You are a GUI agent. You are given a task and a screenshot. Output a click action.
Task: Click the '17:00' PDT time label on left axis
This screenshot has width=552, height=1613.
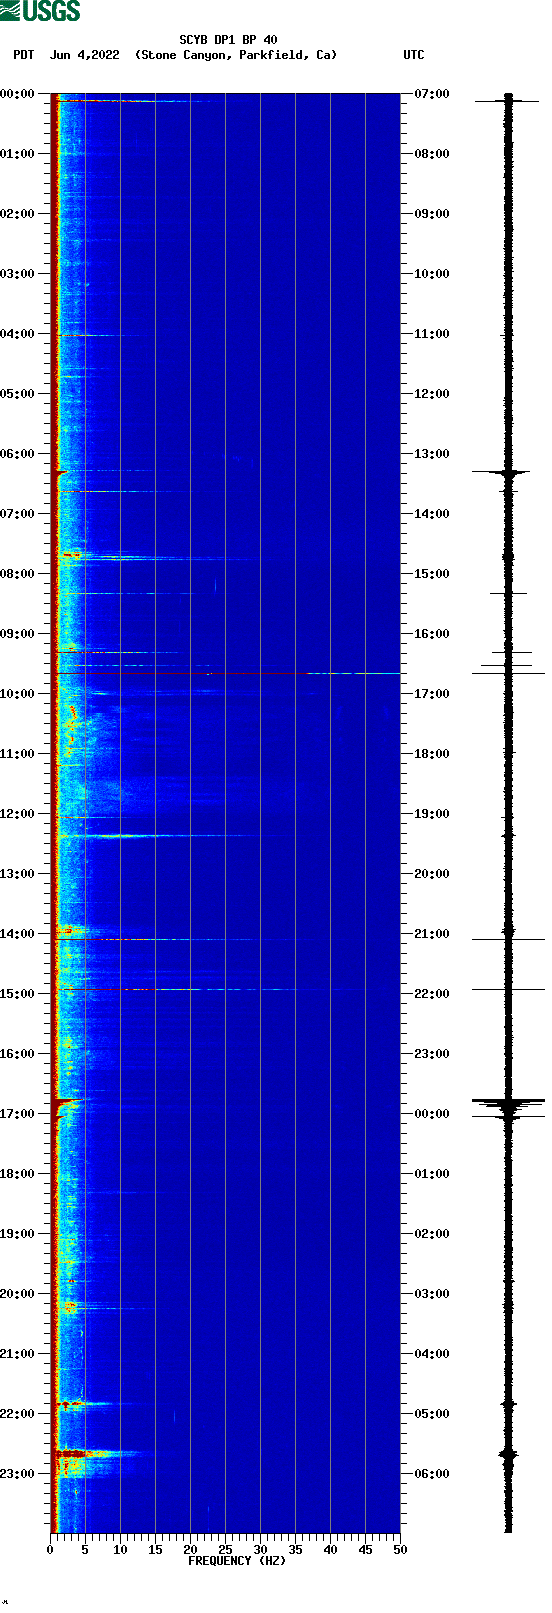pos(18,1114)
